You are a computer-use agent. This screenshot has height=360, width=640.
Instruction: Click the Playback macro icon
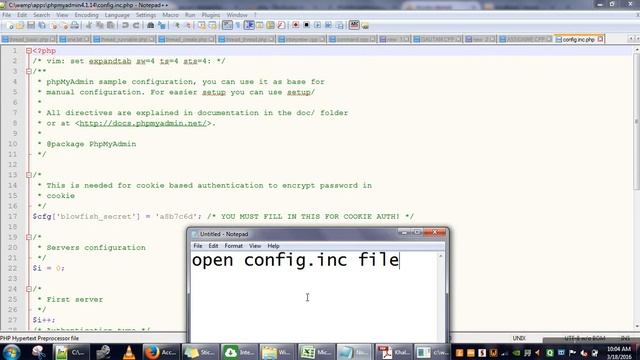tap(317, 25)
